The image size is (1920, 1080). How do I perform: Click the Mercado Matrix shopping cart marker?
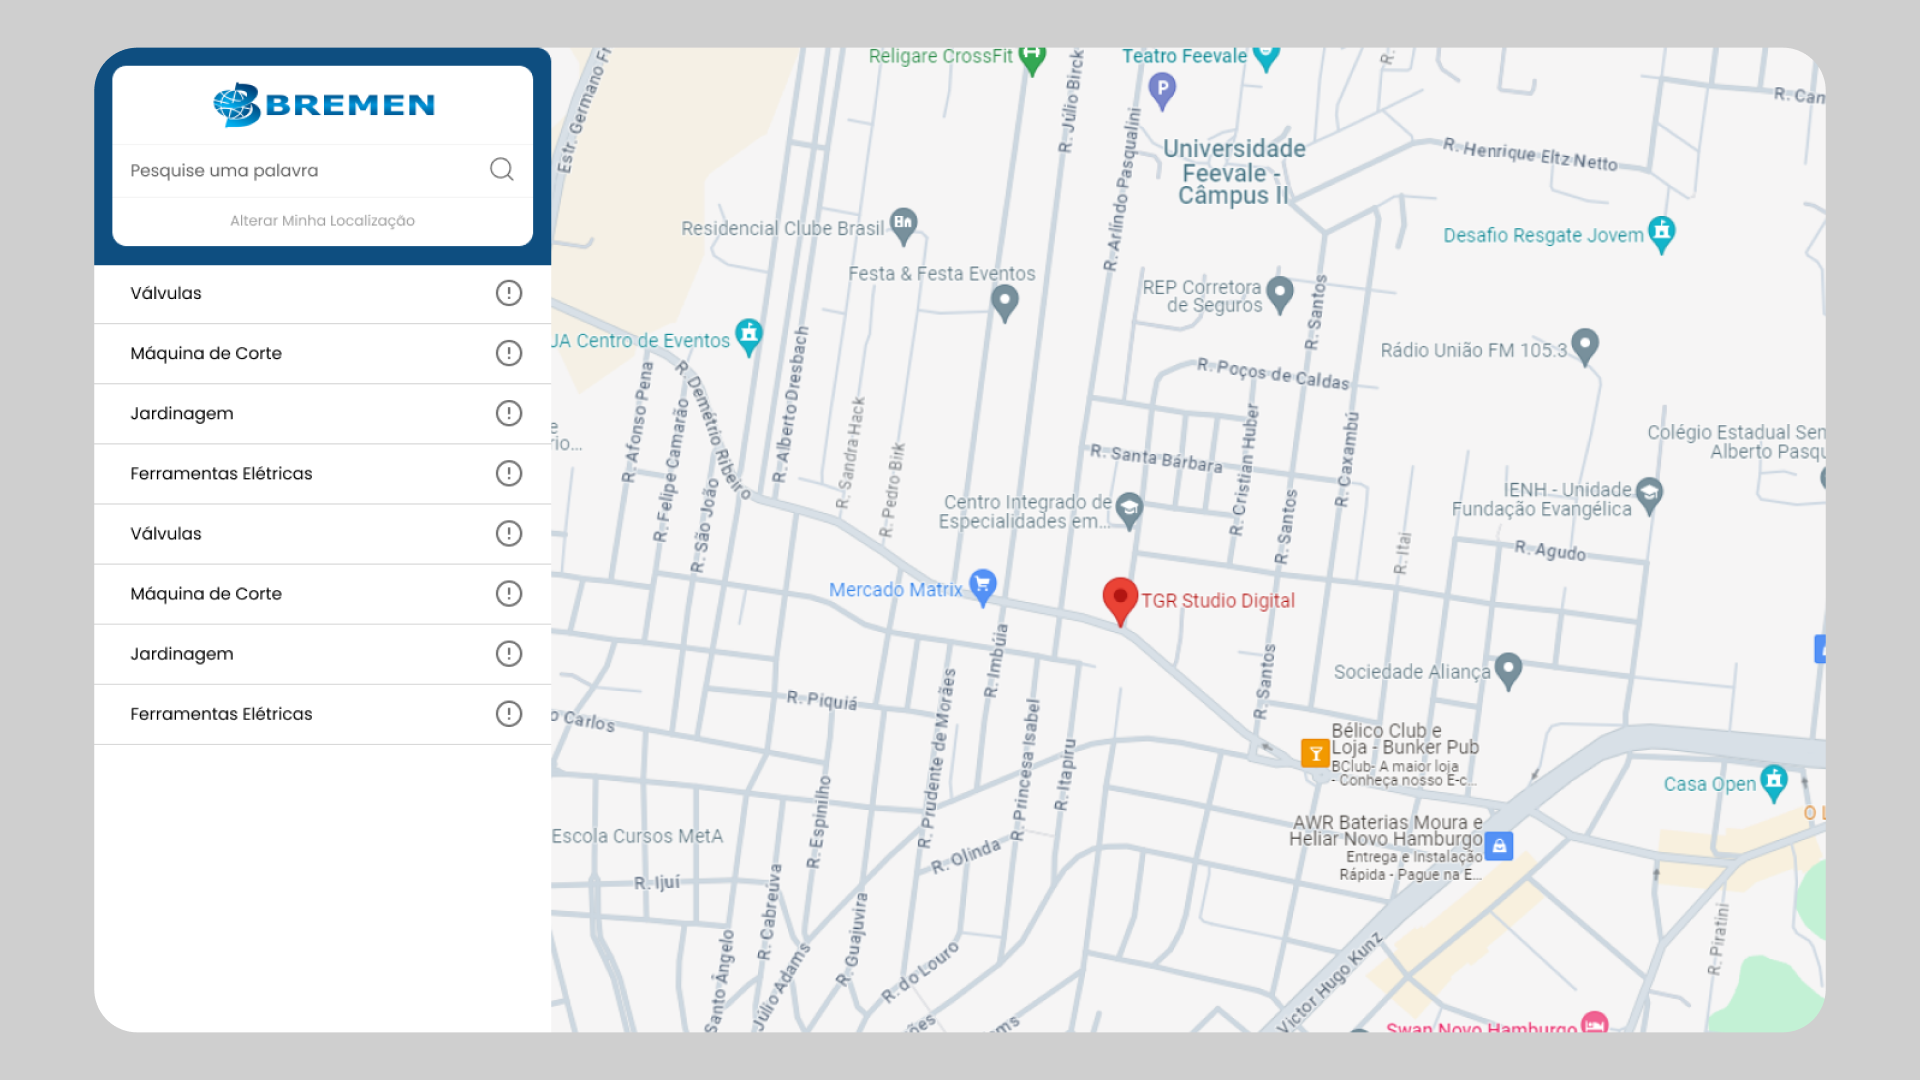[x=983, y=586]
